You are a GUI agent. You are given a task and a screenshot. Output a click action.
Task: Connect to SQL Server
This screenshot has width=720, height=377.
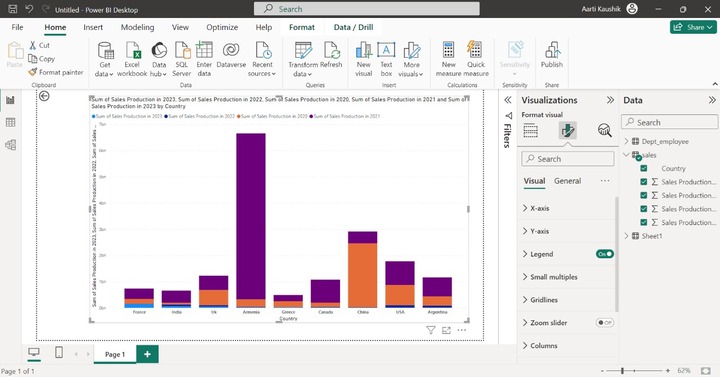[x=182, y=59]
